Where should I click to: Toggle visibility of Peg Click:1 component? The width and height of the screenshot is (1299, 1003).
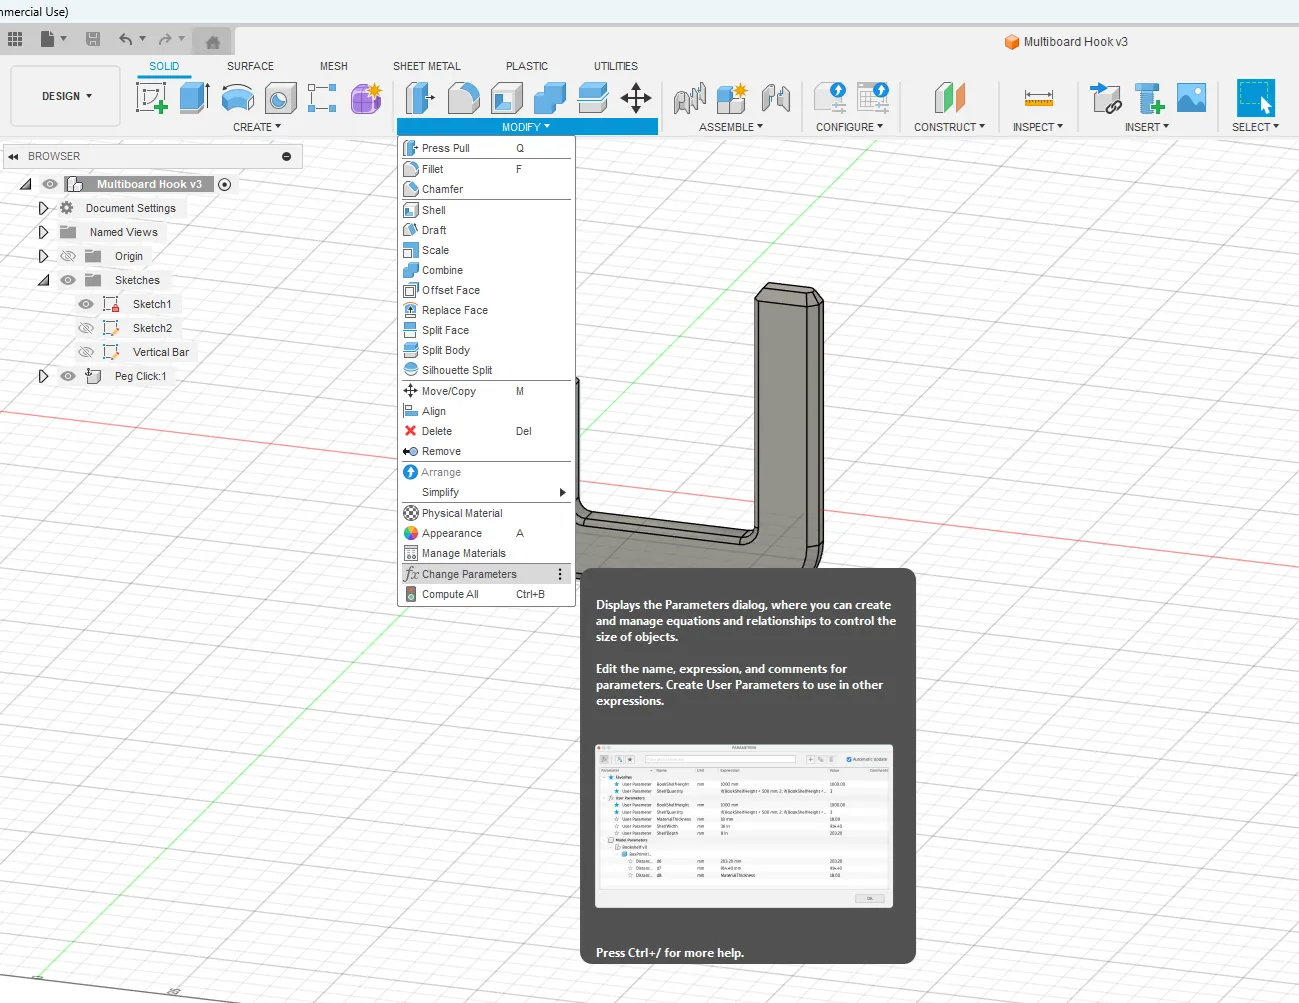coord(68,376)
